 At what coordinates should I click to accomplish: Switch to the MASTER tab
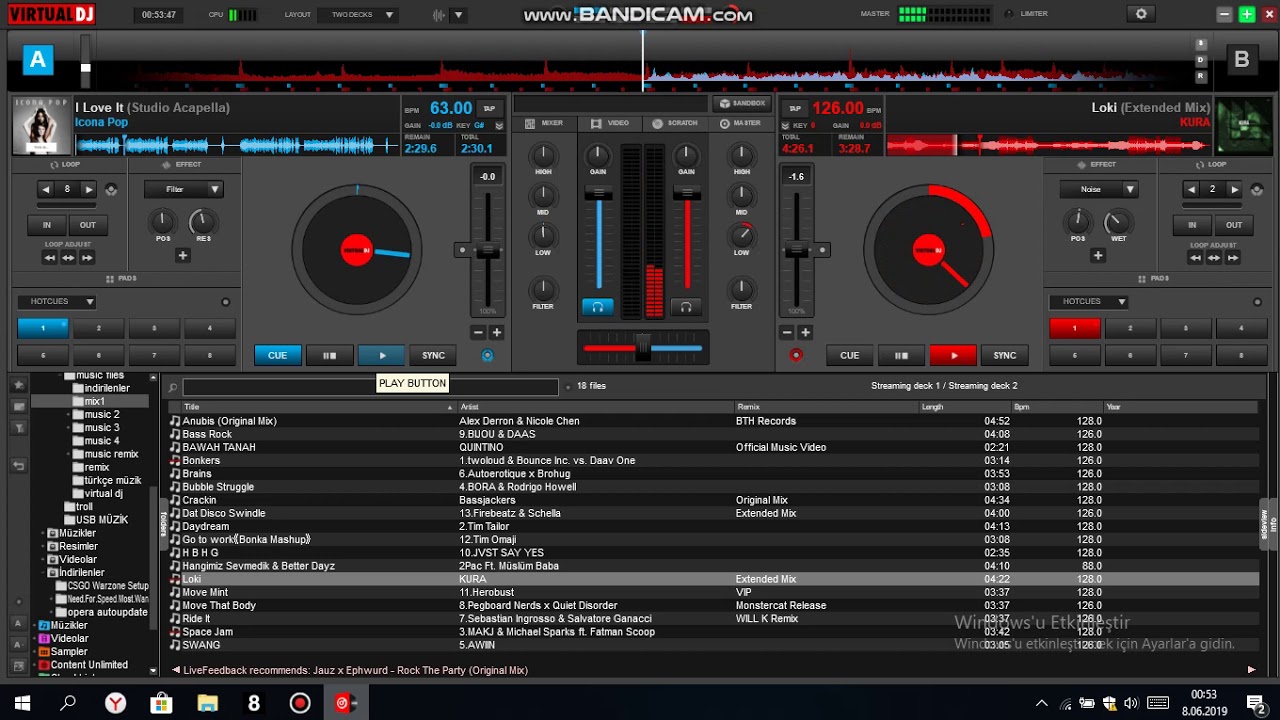(x=740, y=123)
